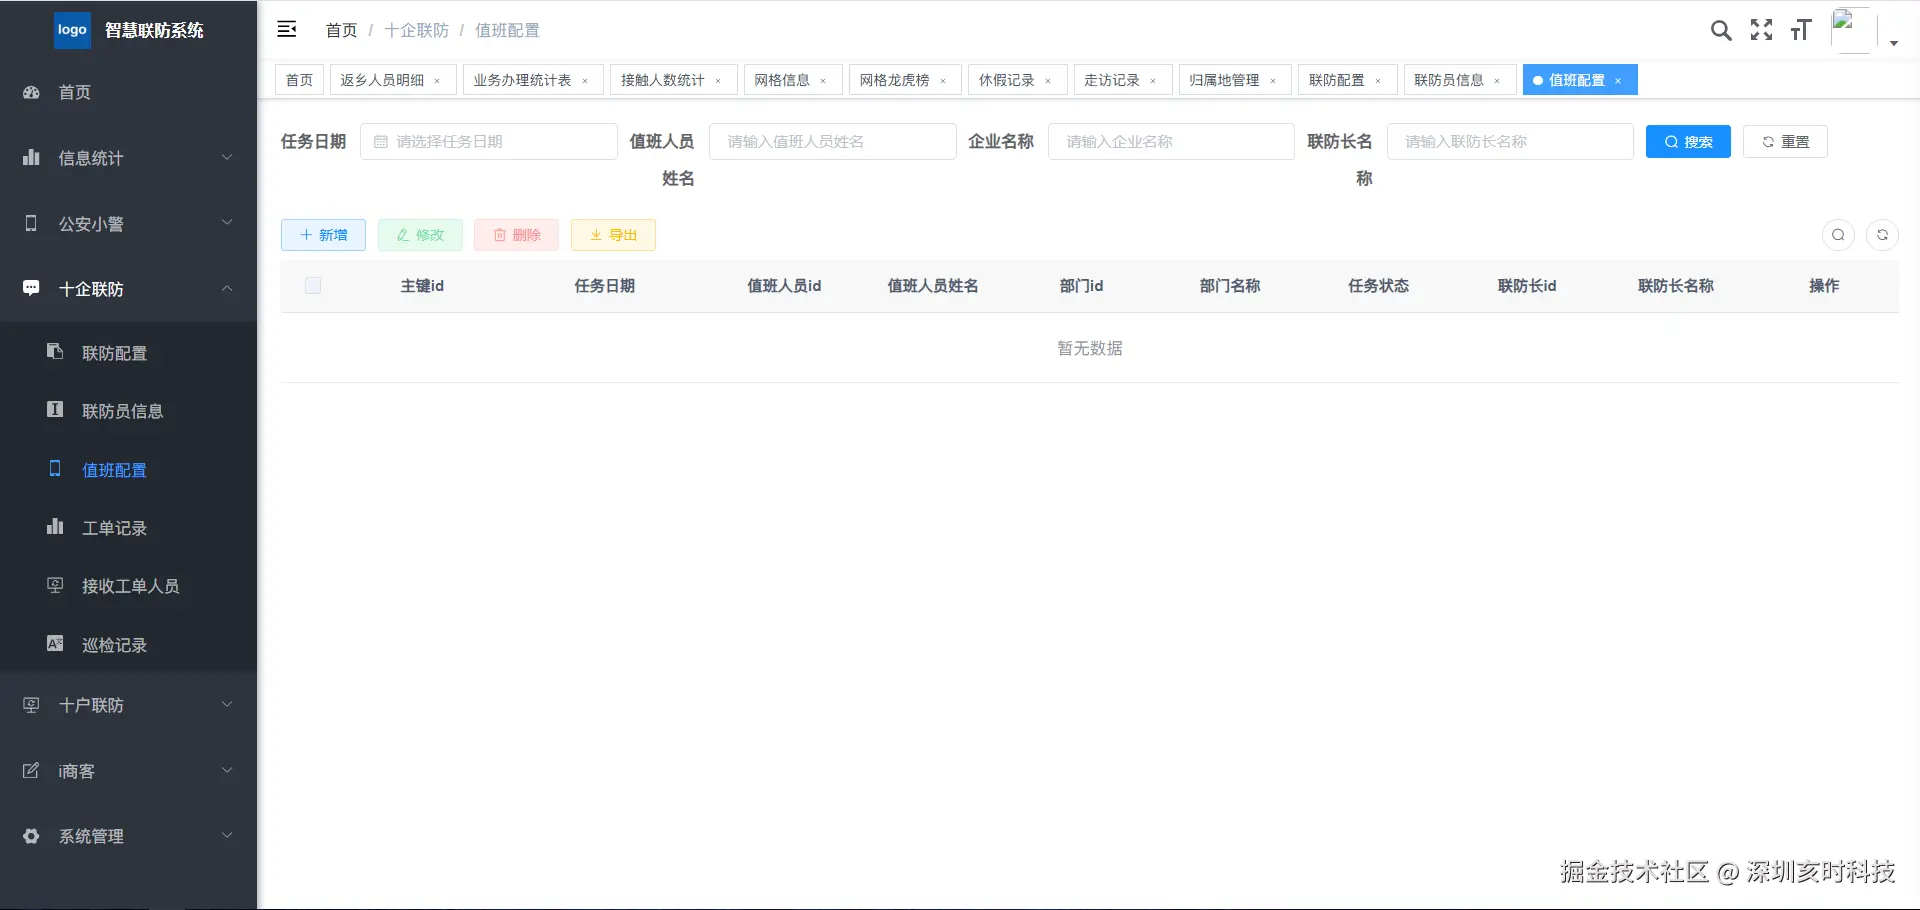Expand the 信息统计 sidebar menu

coord(128,158)
